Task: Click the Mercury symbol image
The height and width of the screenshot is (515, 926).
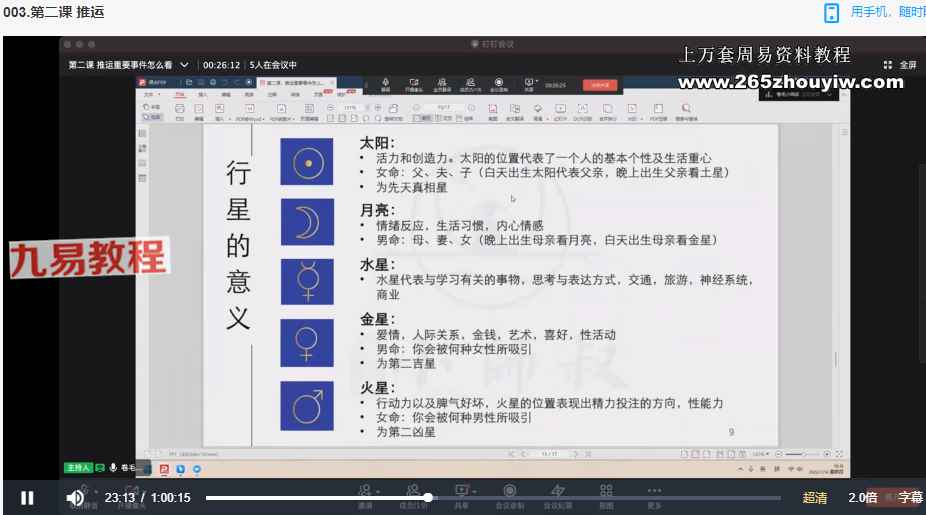Action: pos(307,282)
